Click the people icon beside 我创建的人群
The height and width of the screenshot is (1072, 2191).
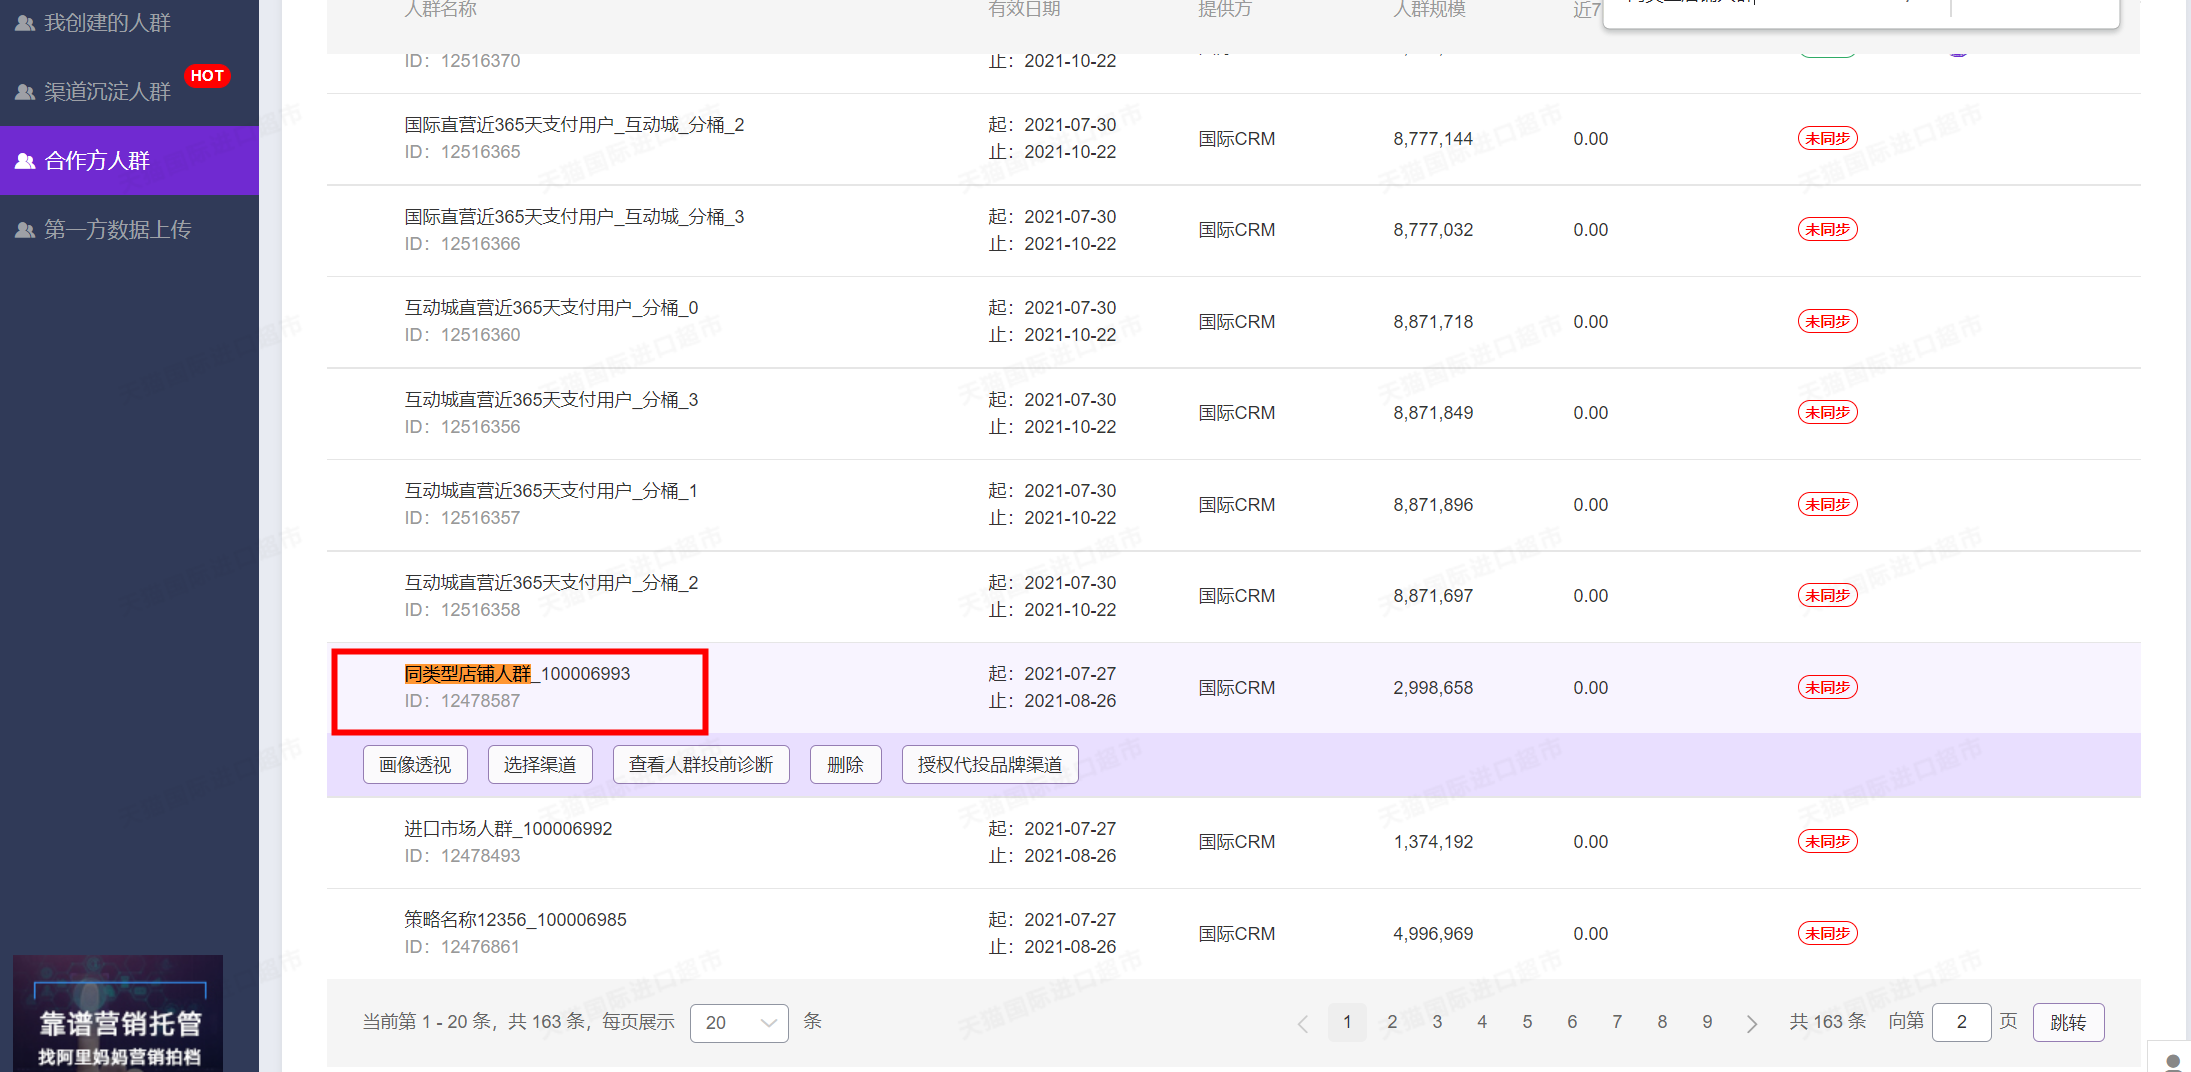pos(25,22)
